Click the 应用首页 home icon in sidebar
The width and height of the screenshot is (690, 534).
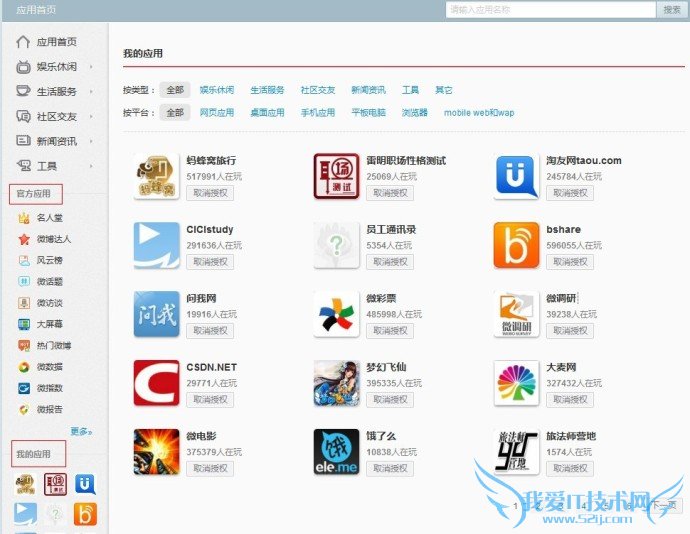[23, 42]
